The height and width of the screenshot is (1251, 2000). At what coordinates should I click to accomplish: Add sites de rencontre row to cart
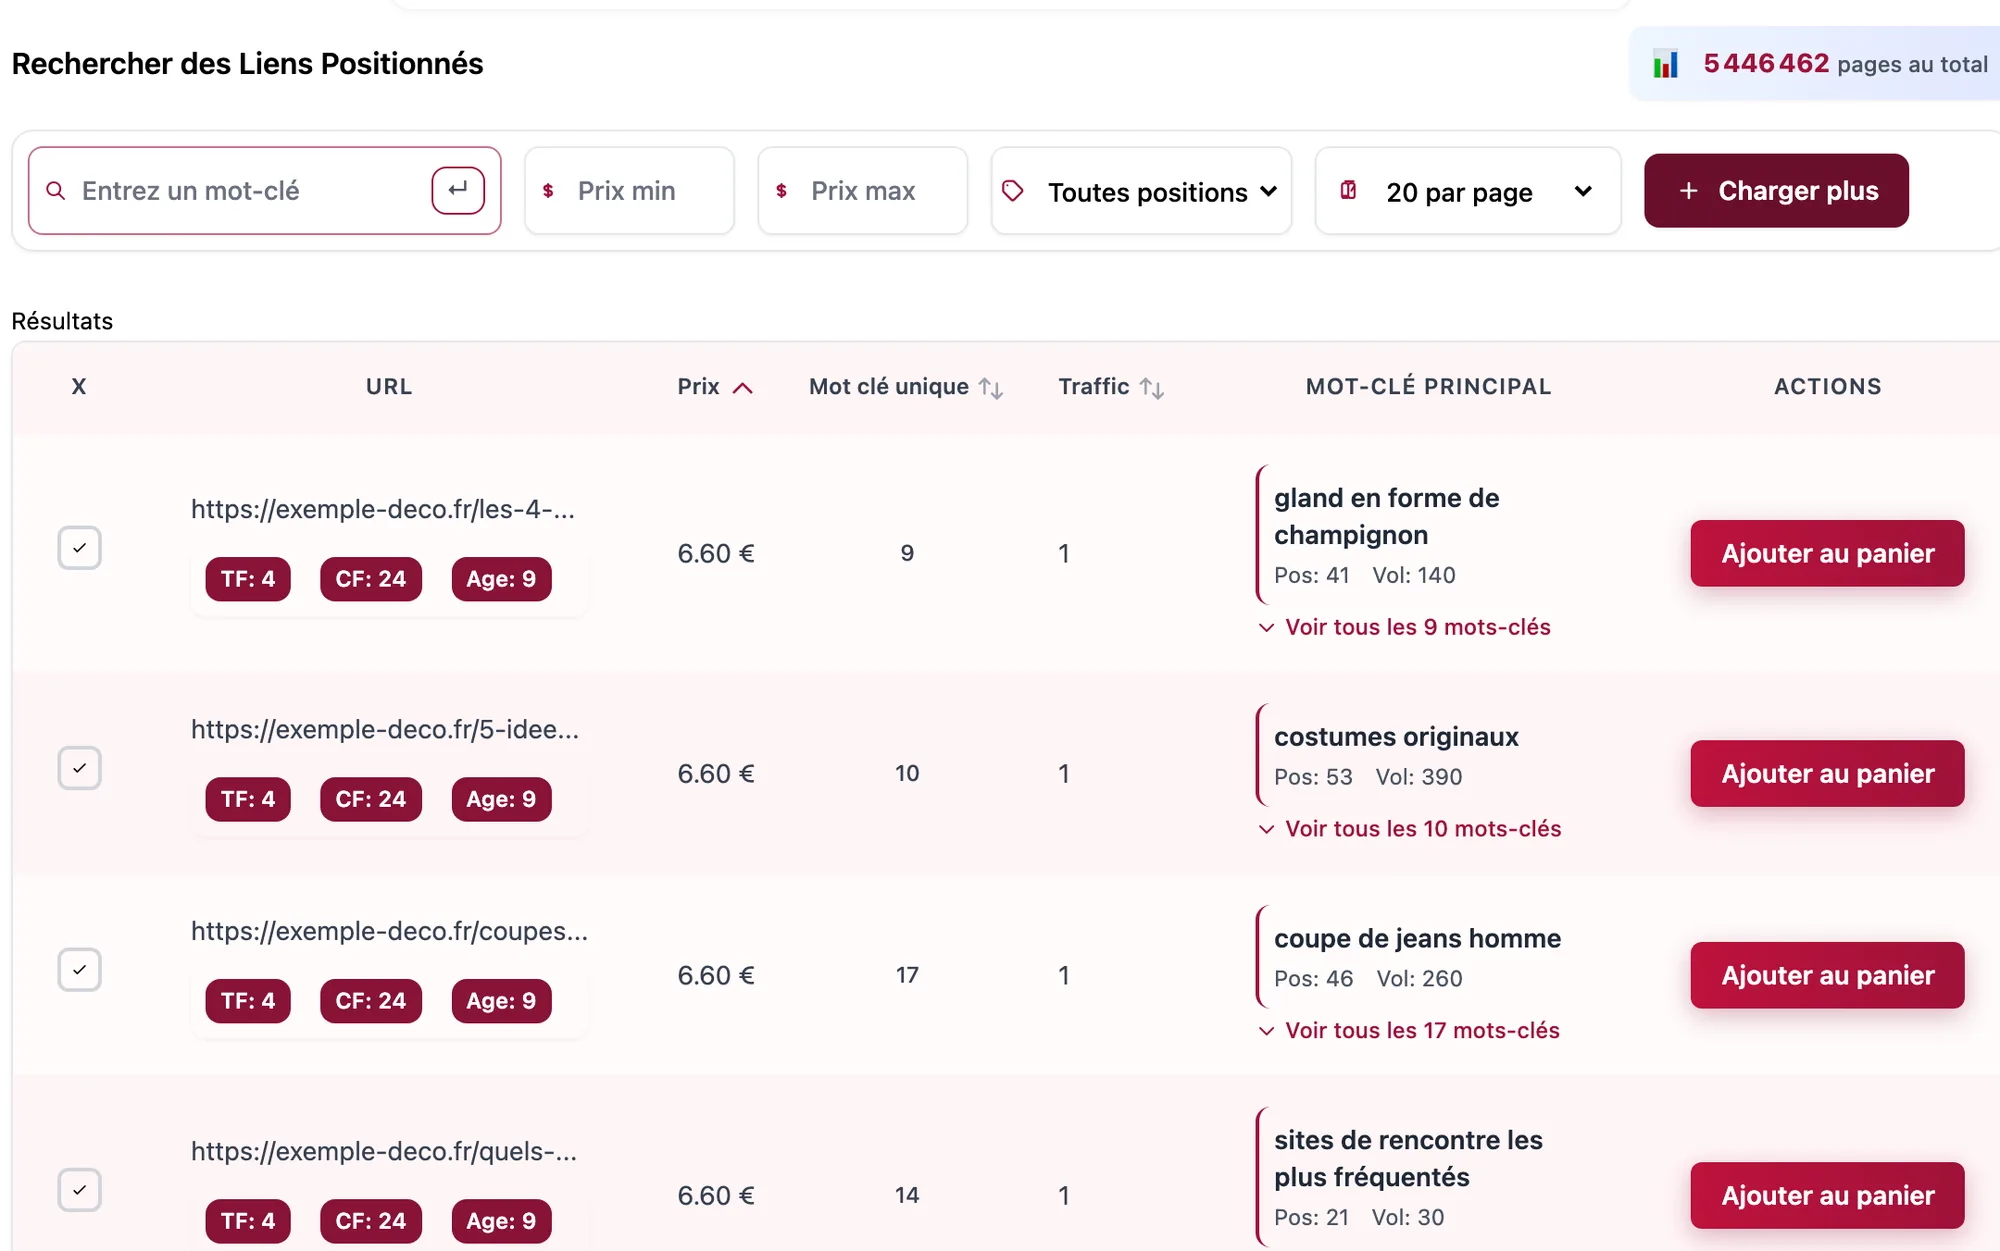[x=1827, y=1195]
